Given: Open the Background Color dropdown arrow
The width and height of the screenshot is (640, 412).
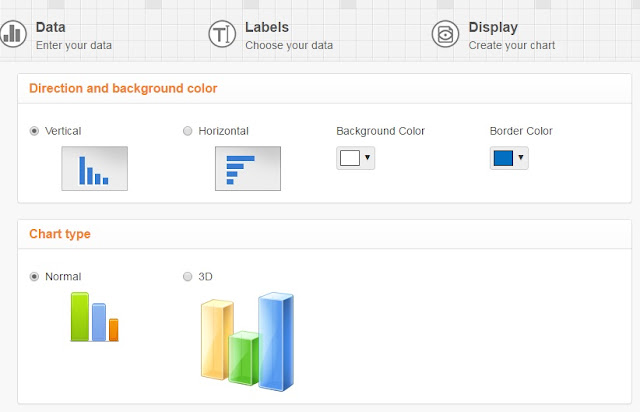Looking at the screenshot, I should click(x=367, y=158).
